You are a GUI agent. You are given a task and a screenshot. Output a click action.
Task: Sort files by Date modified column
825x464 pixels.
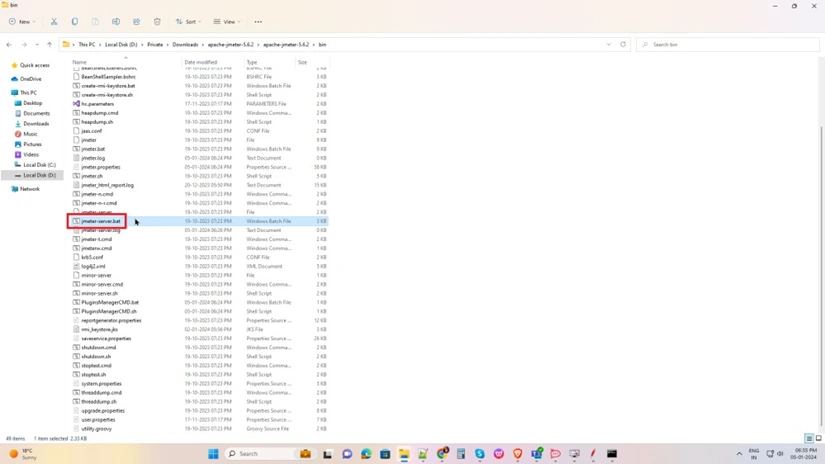200,62
